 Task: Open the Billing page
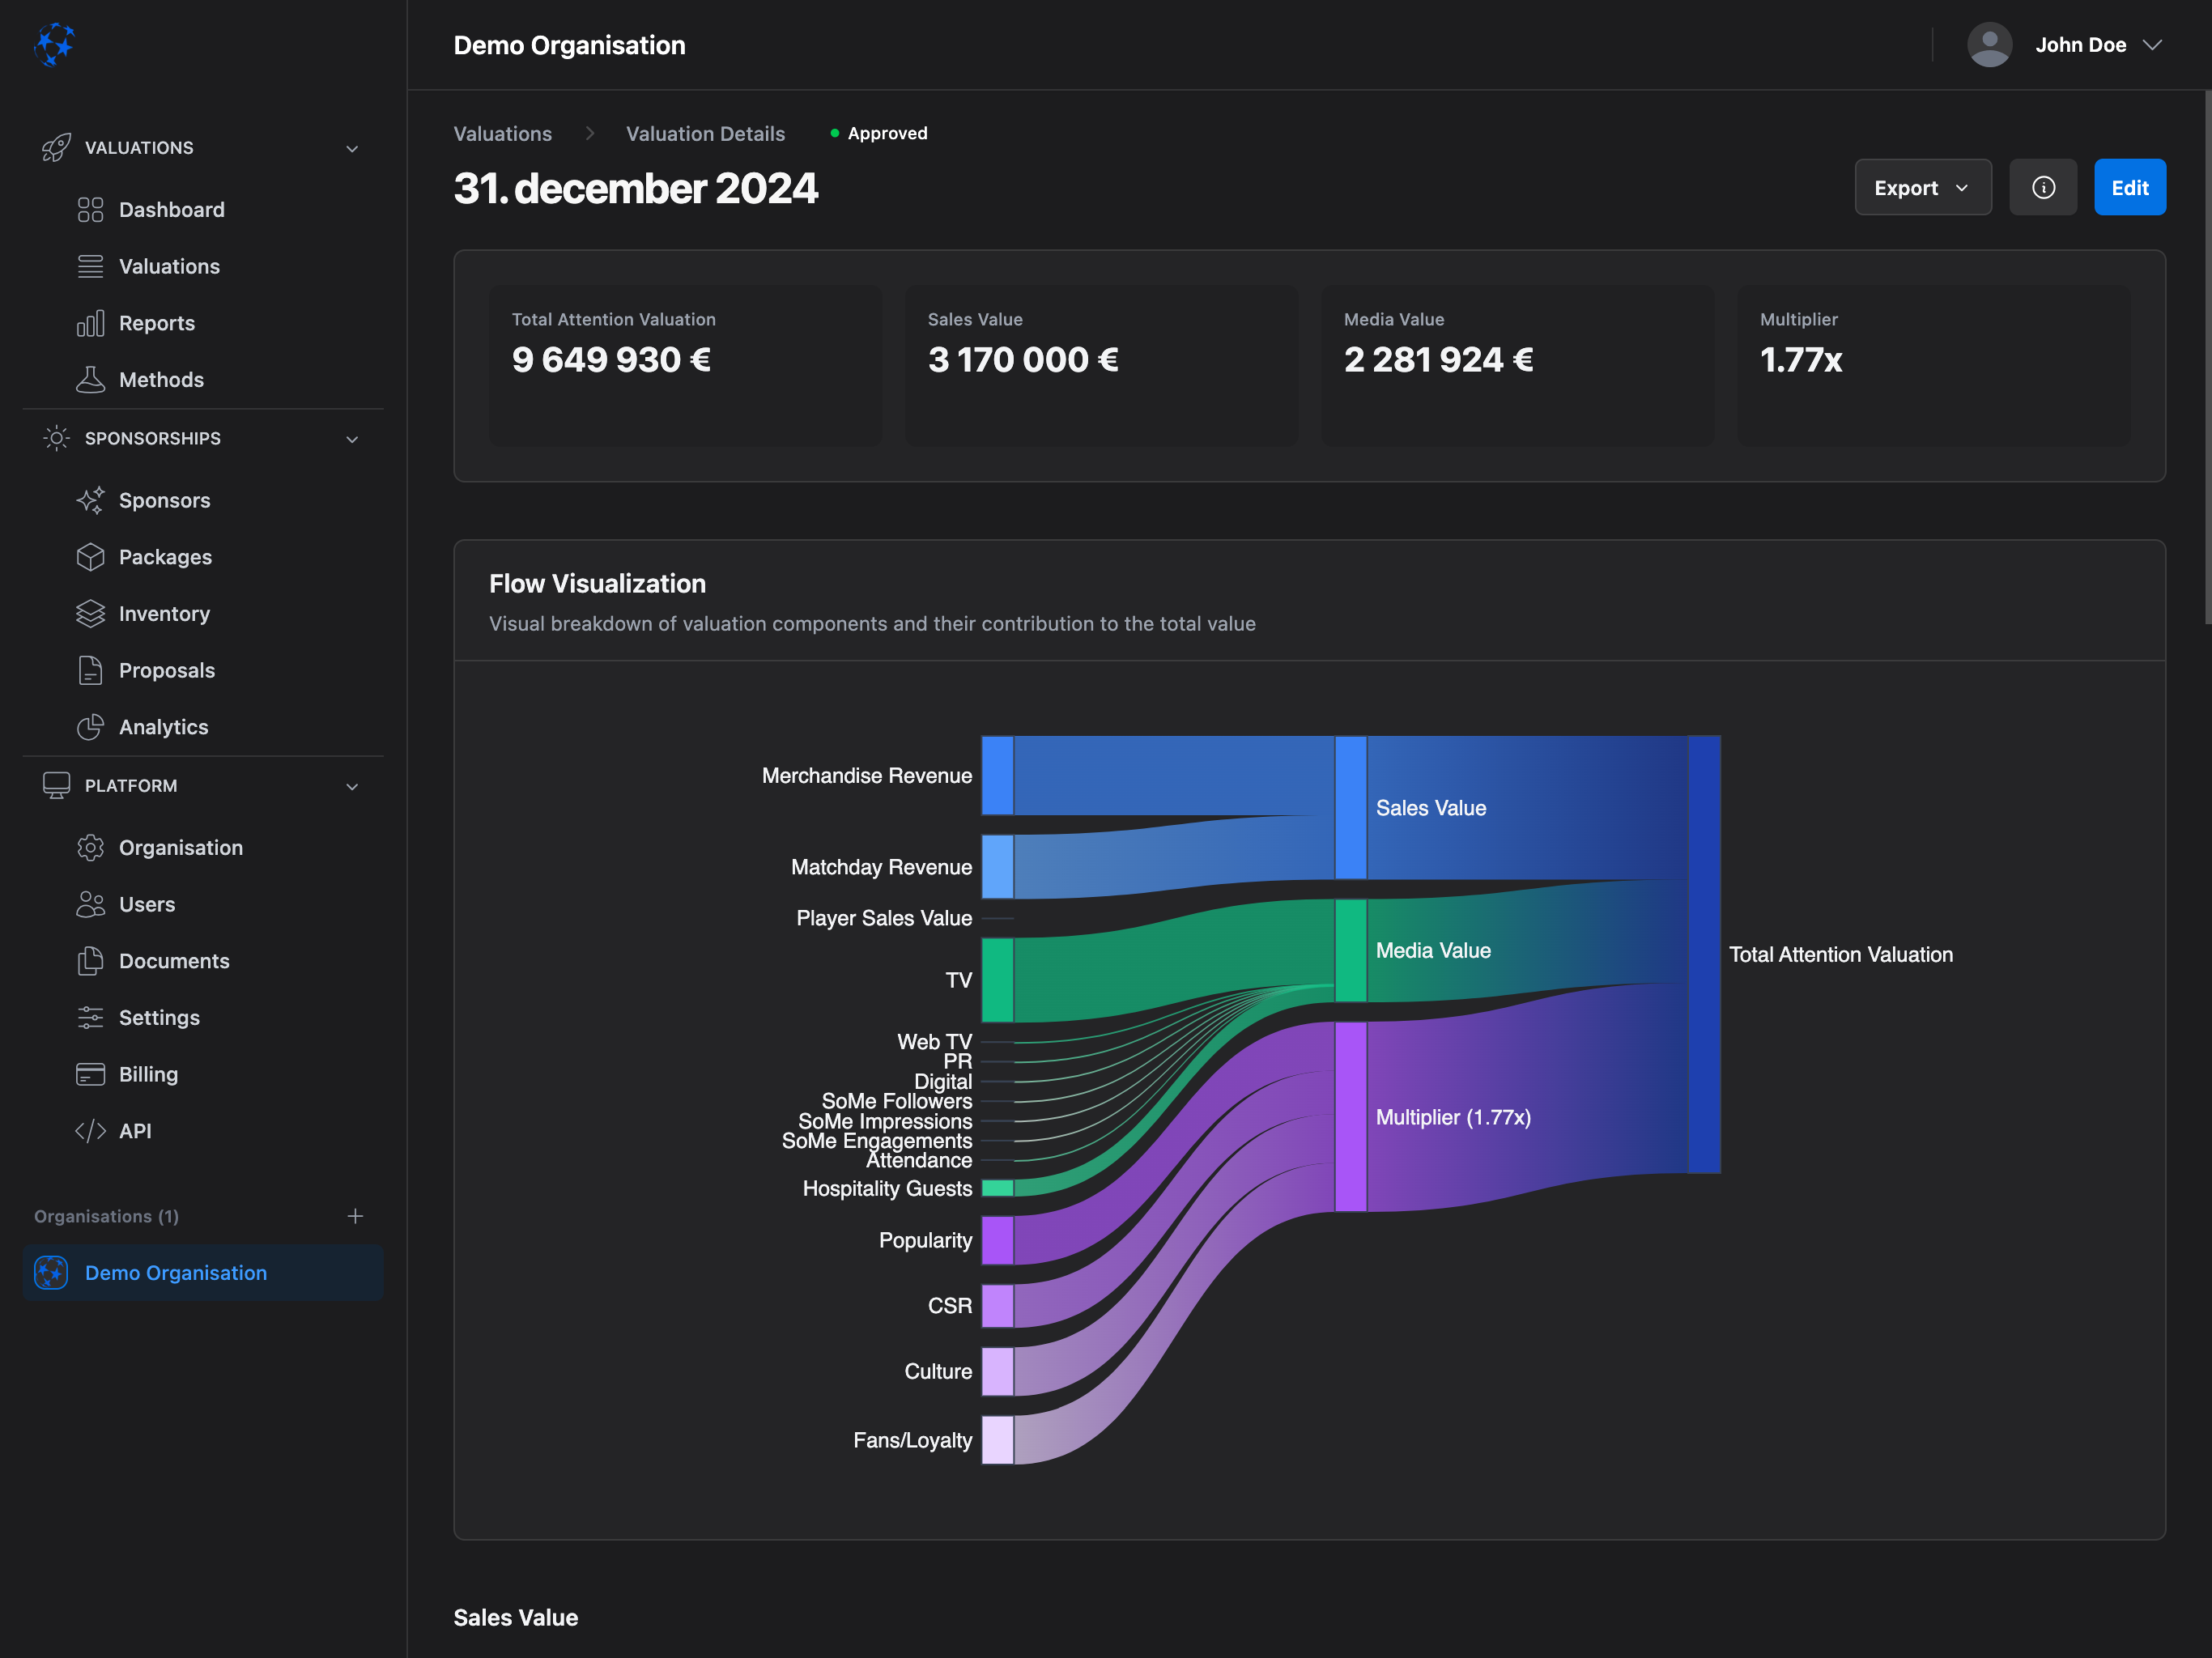[x=147, y=1074]
